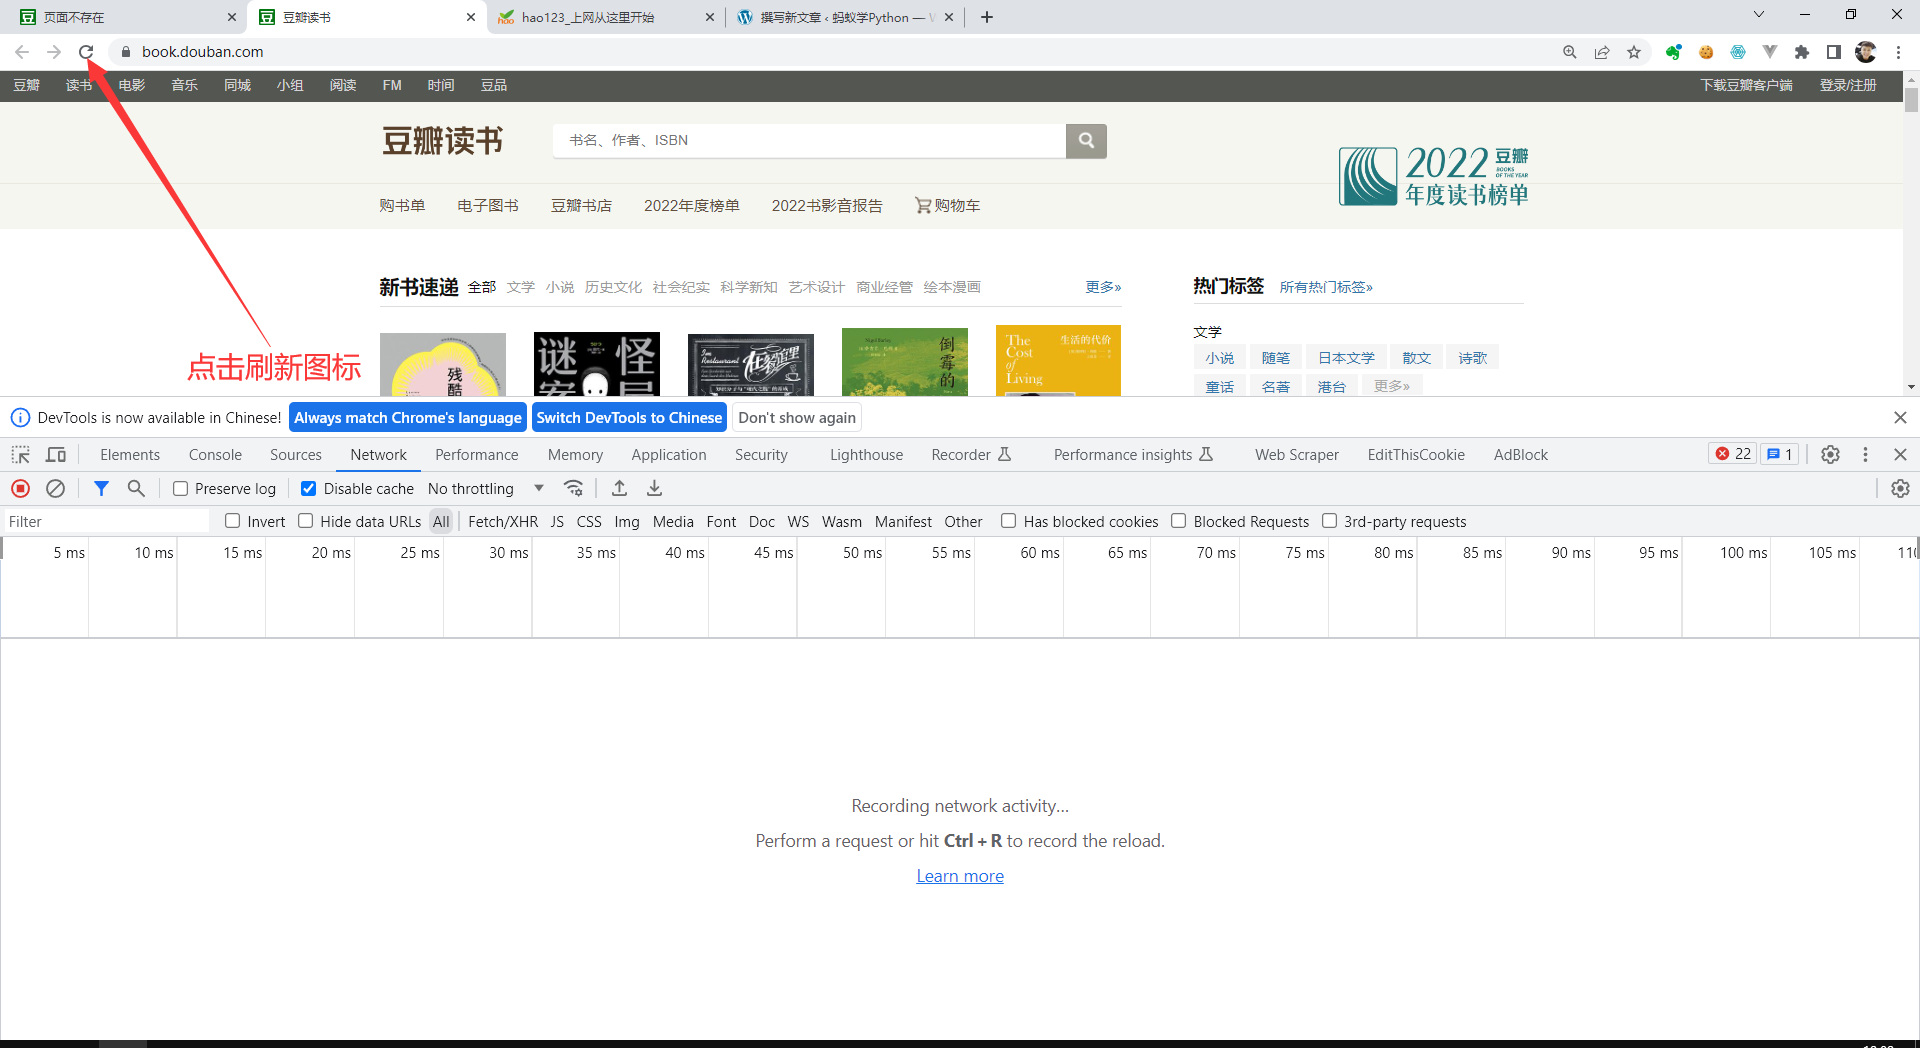Open a new browser tab

point(987,17)
